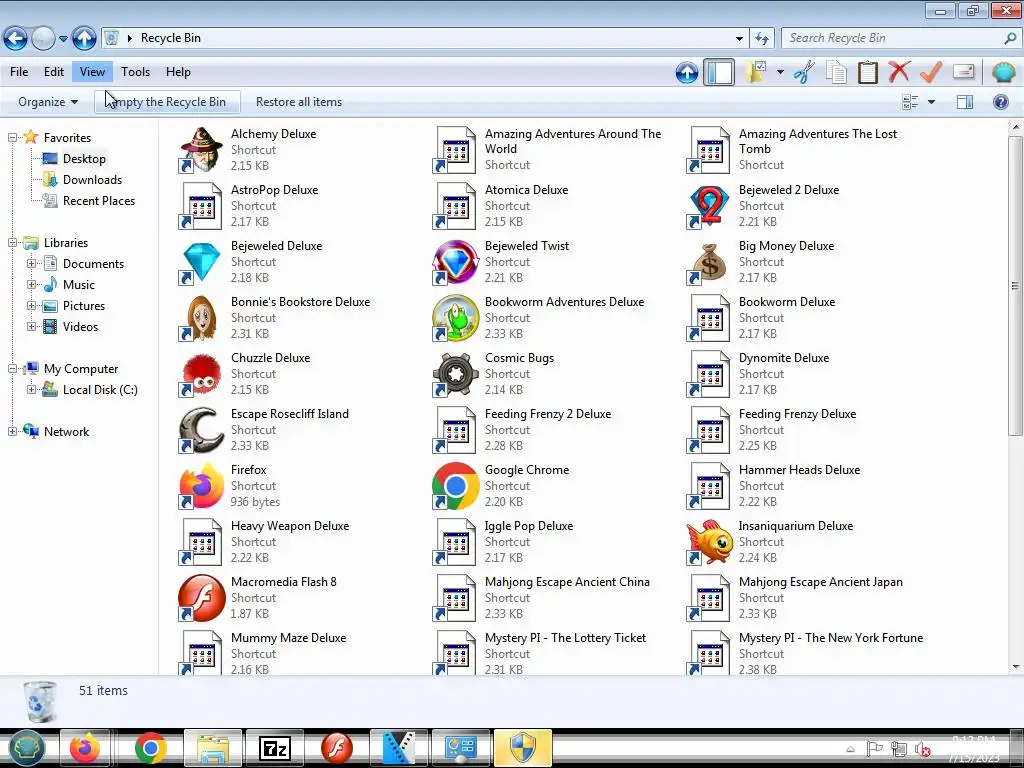Click the blue Help question mark icon
1024x768 pixels.
pyautogui.click(x=1000, y=102)
